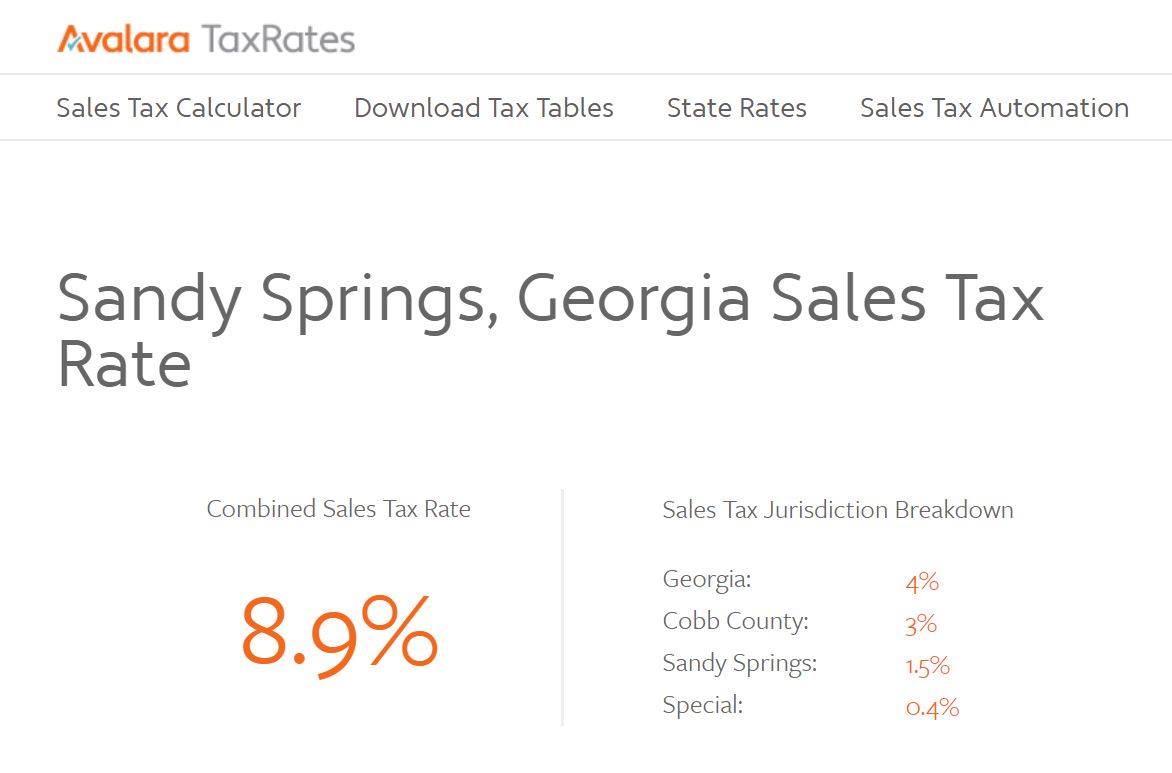Screen dimensions: 1172x773
Task: Open the Sales Tax Calculator menu item
Action: coord(179,108)
